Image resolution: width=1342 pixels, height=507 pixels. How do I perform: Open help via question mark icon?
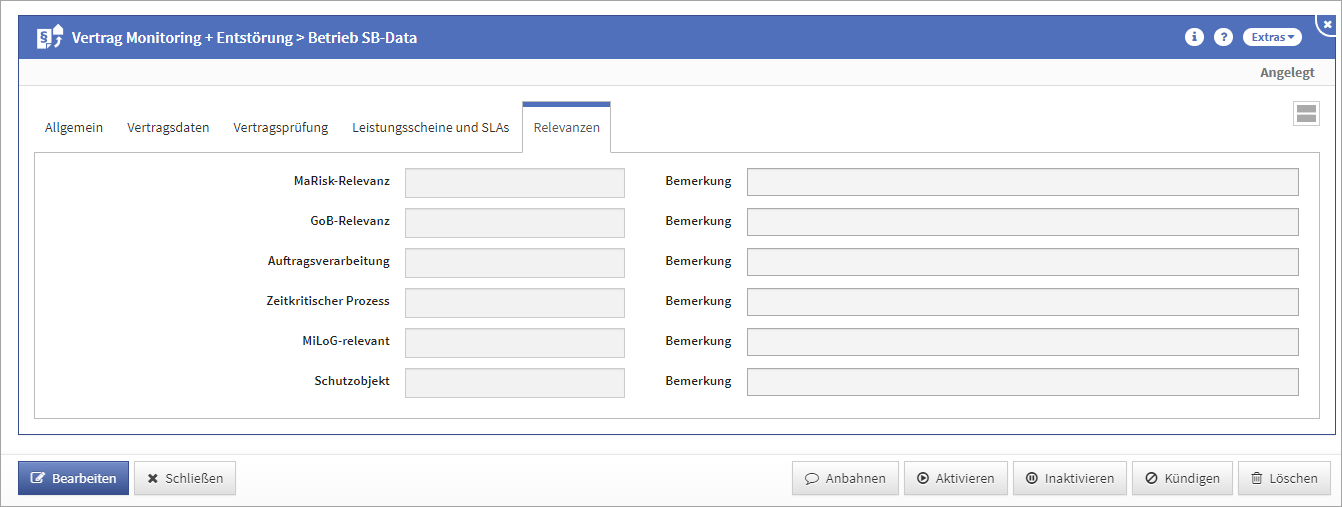pos(1223,37)
